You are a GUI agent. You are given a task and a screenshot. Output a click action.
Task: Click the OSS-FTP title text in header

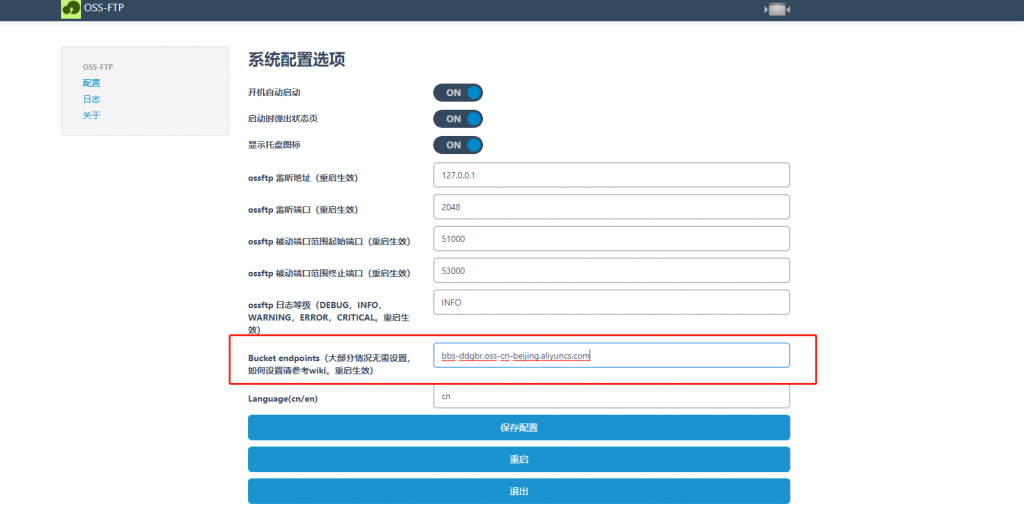tap(104, 8)
